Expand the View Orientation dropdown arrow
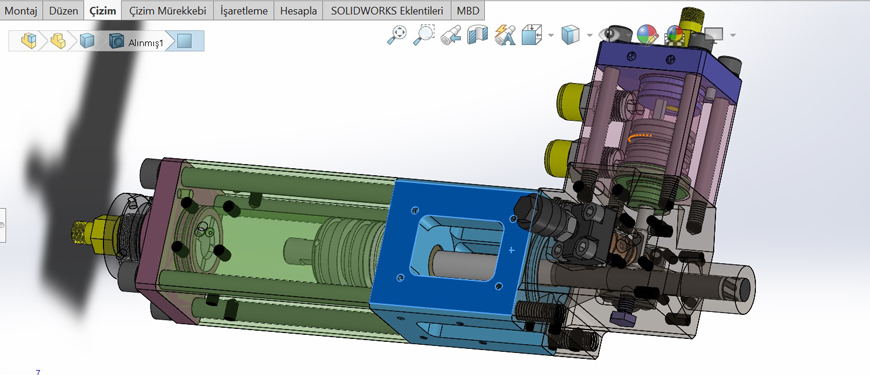This screenshot has width=870, height=375. 550,36
